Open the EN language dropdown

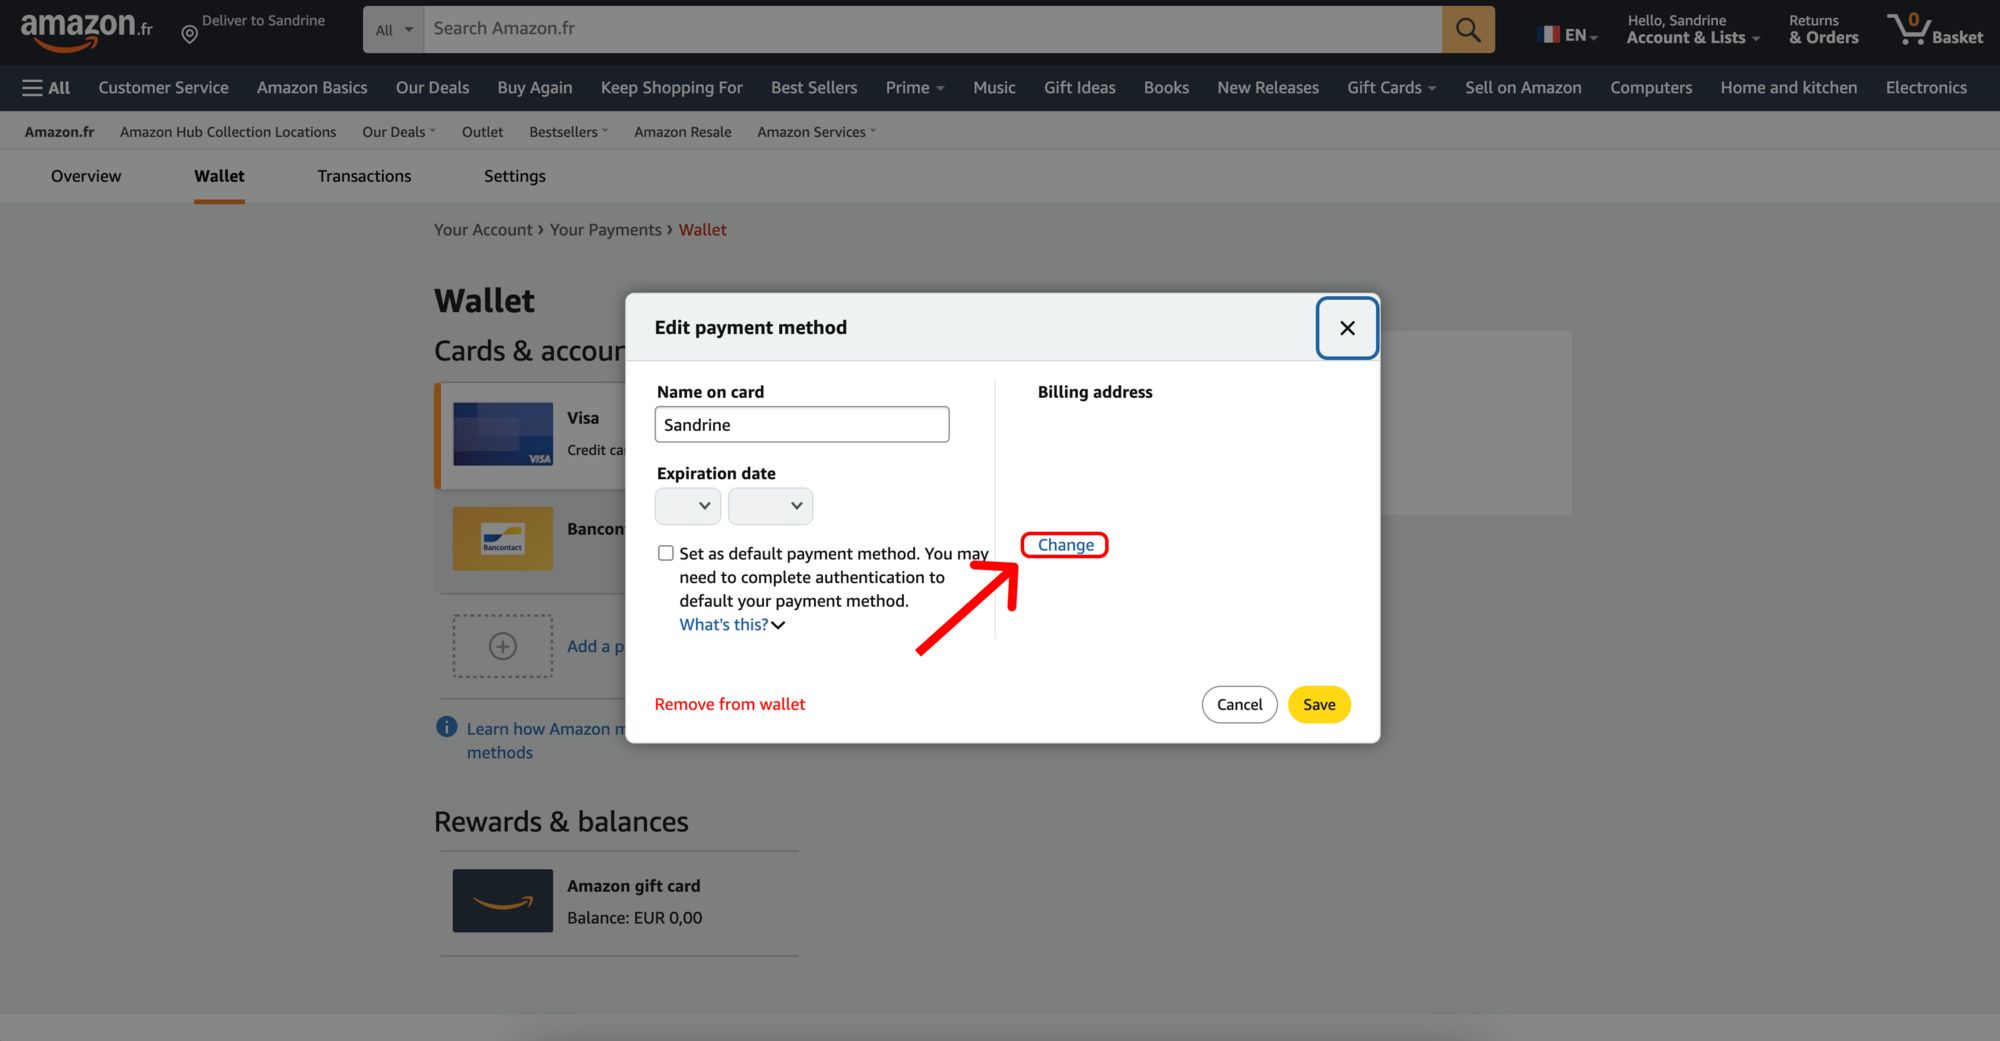(x=1570, y=35)
